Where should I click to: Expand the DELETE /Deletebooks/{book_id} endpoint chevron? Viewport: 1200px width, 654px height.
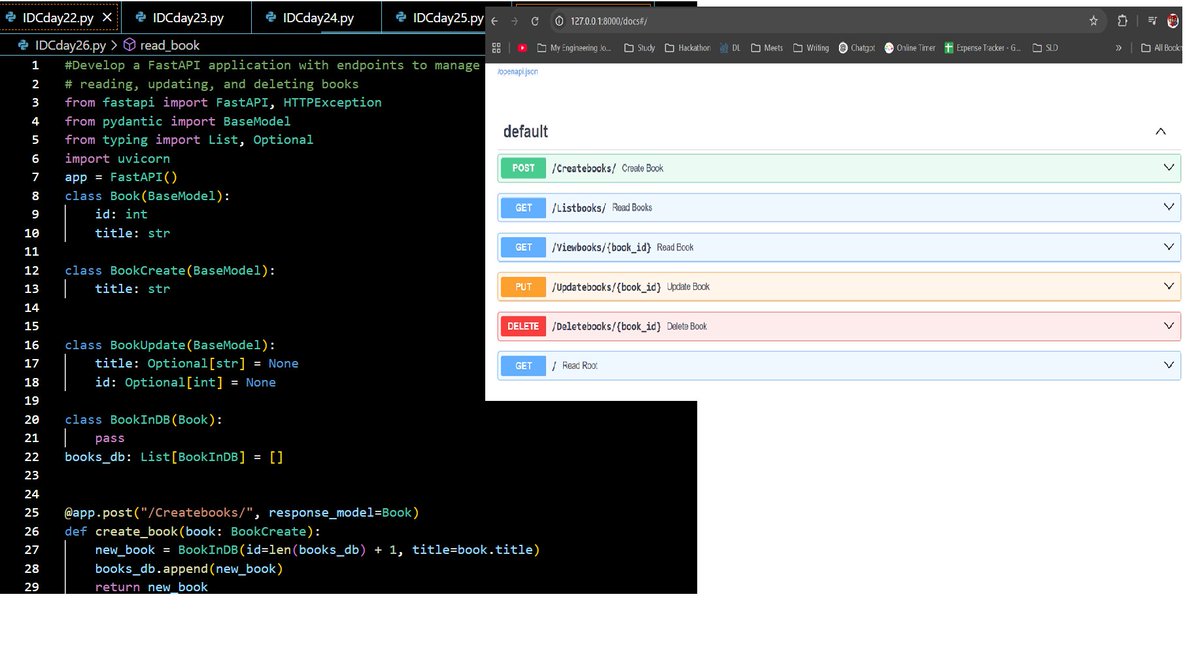pyautogui.click(x=1169, y=326)
